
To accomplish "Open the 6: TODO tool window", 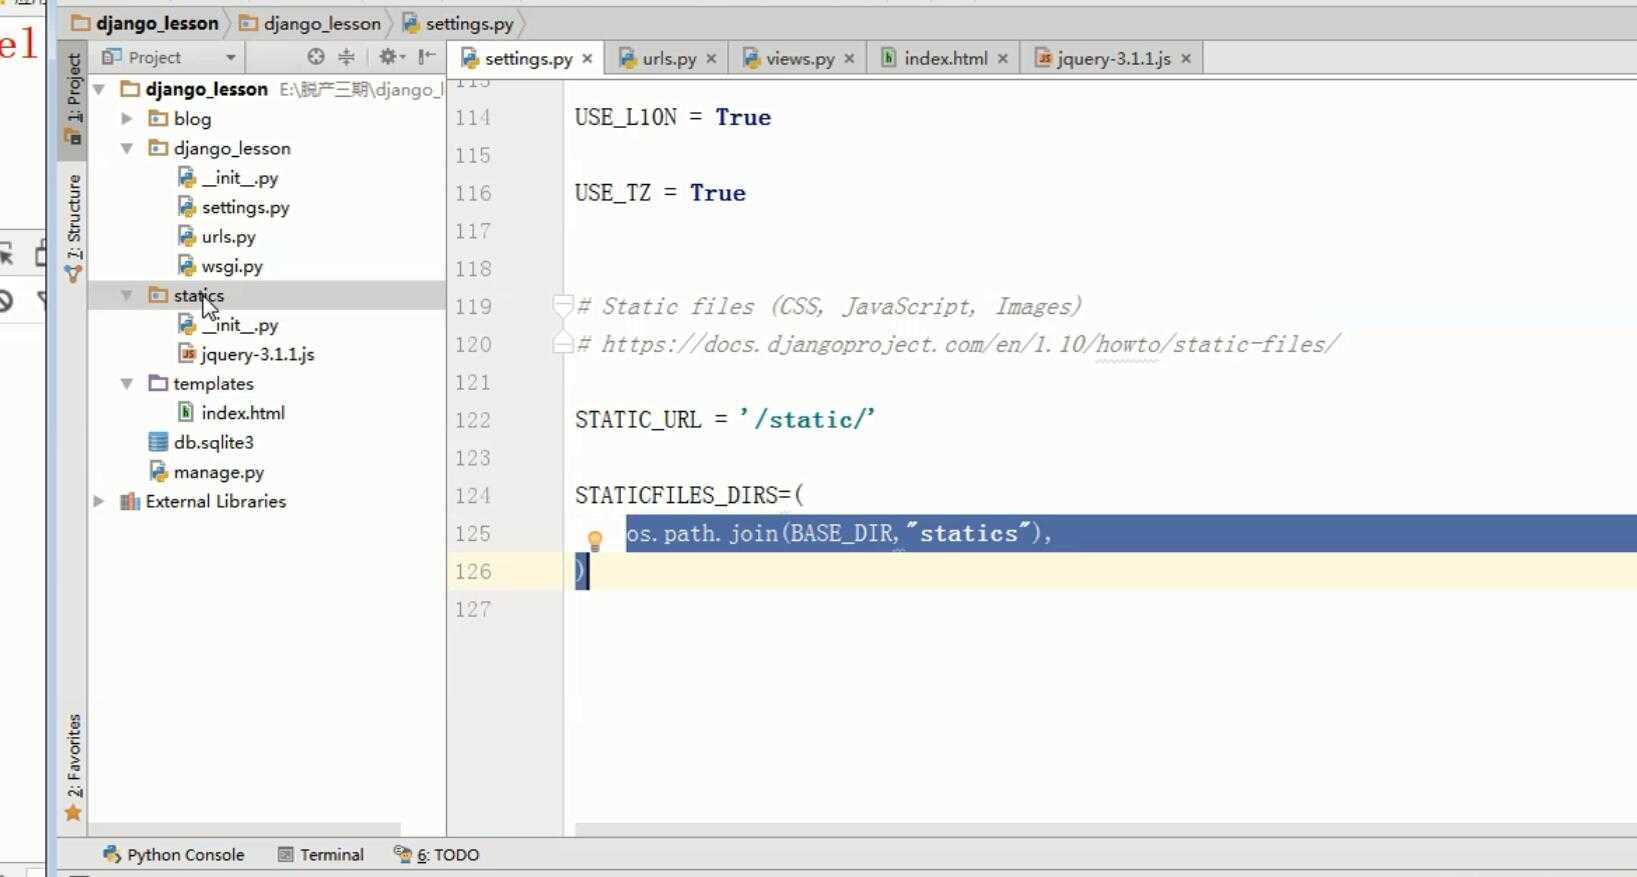I will point(436,854).
